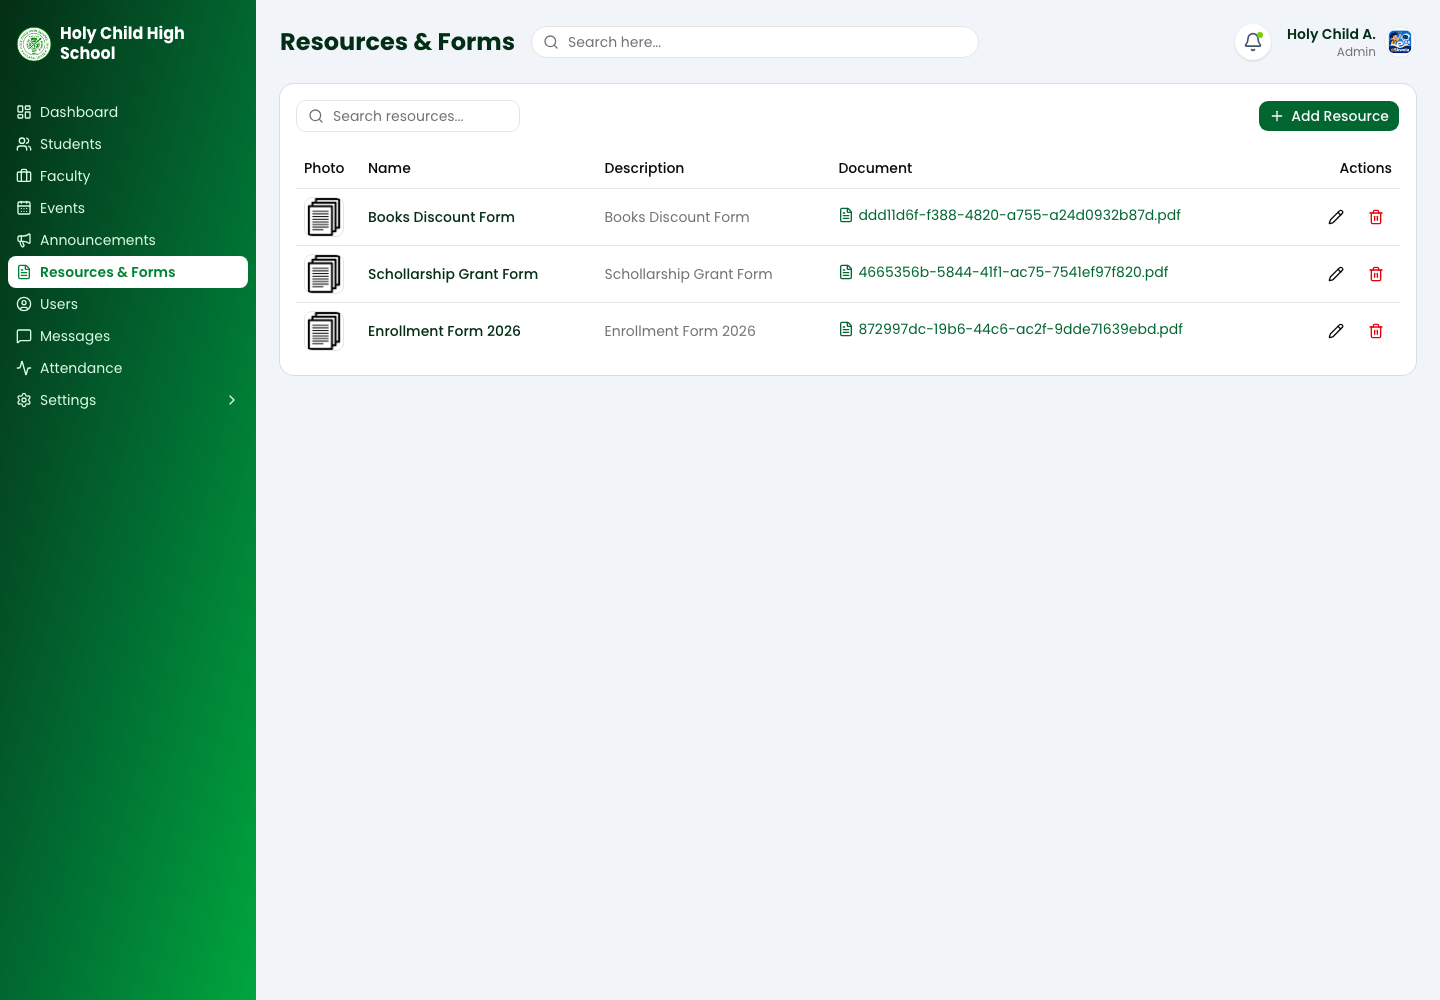Viewport: 1440px width, 1000px height.
Task: Open 872997dc-19b6-44c6 pdf document link
Action: tap(1011, 329)
